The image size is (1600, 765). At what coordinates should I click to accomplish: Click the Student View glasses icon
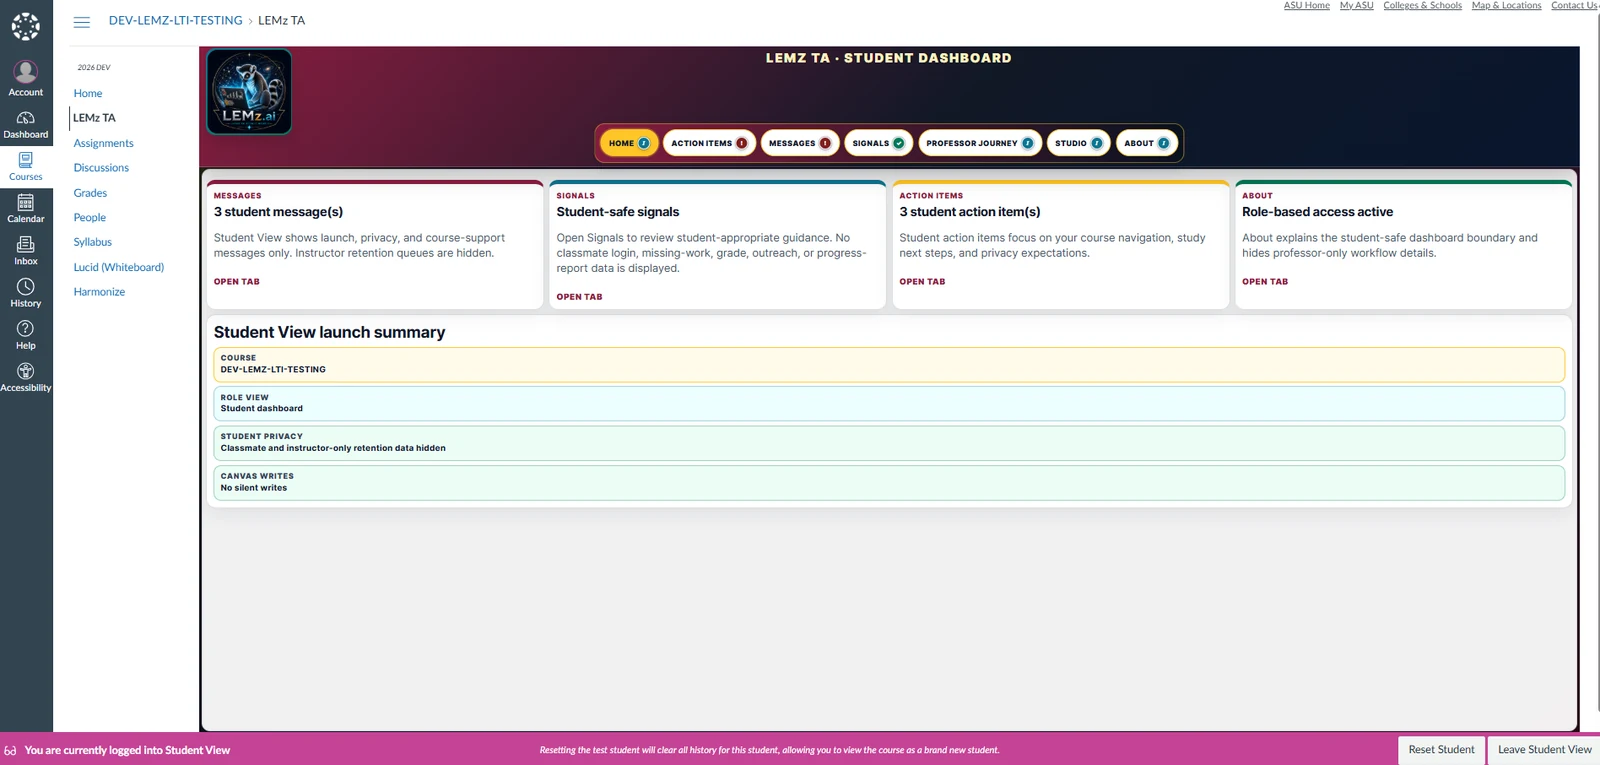coord(10,750)
